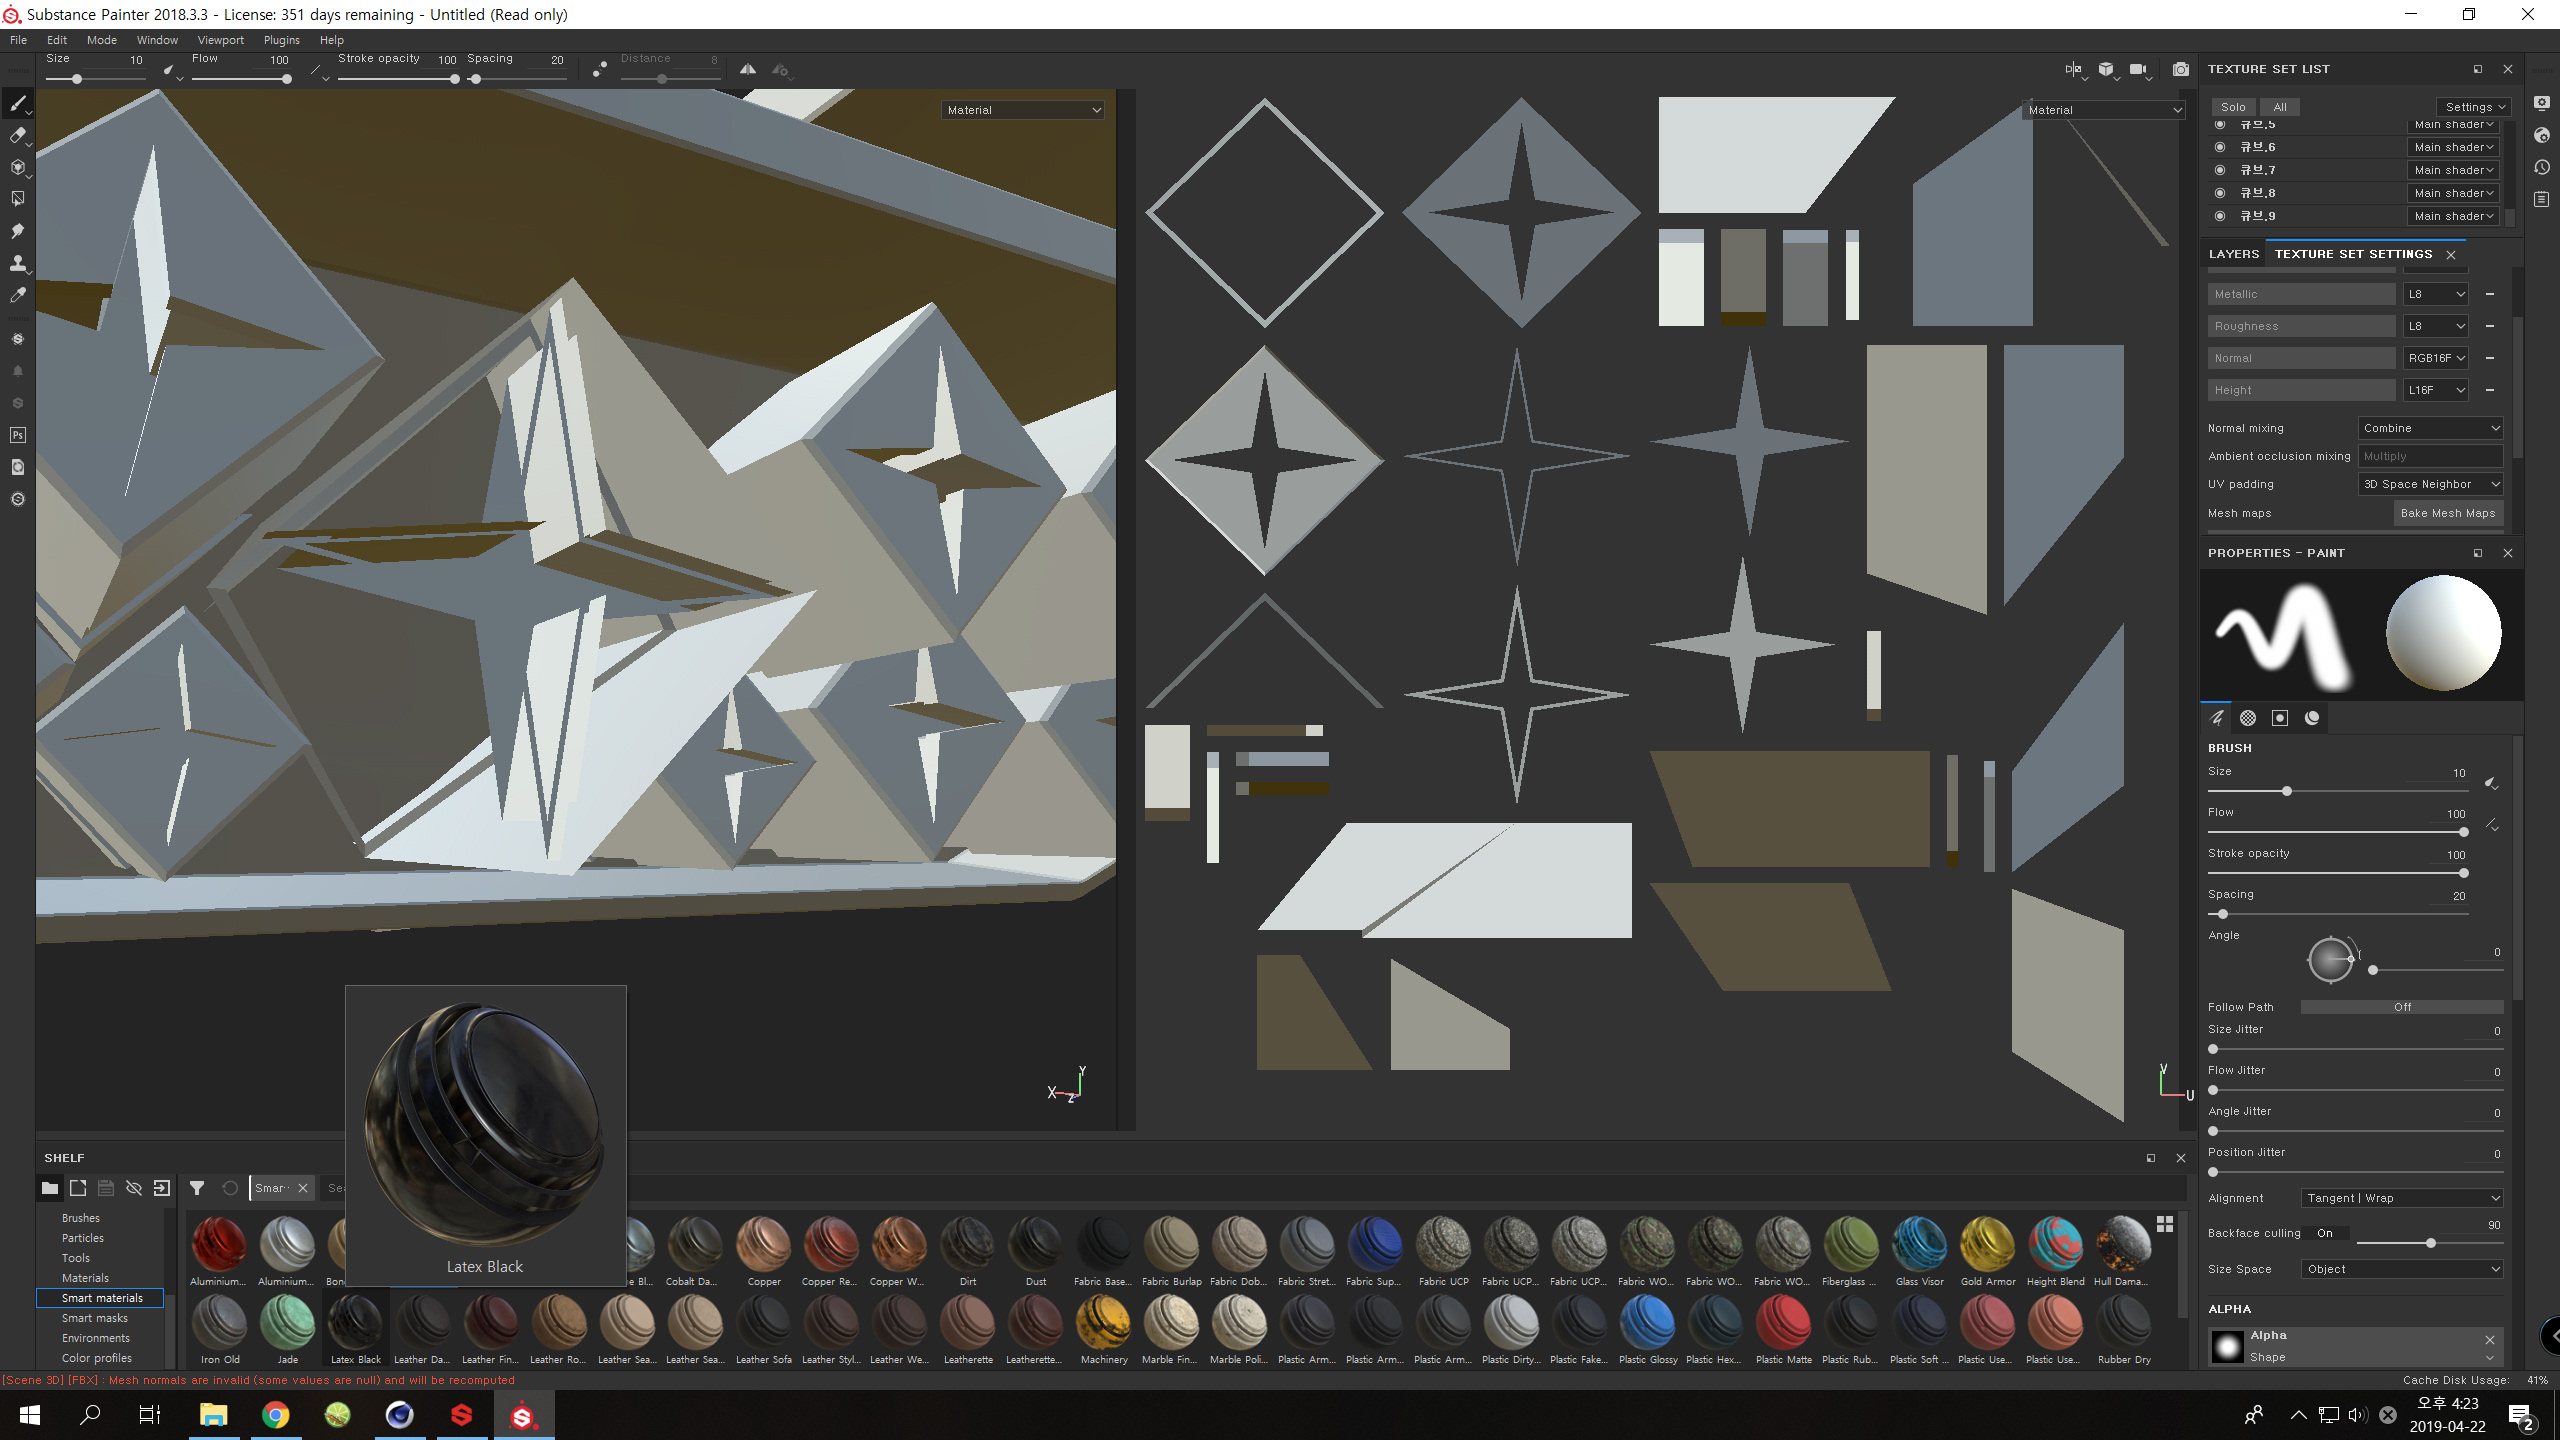This screenshot has width=2560, height=1440.
Task: Select the Smudge tool
Action: (x=18, y=231)
